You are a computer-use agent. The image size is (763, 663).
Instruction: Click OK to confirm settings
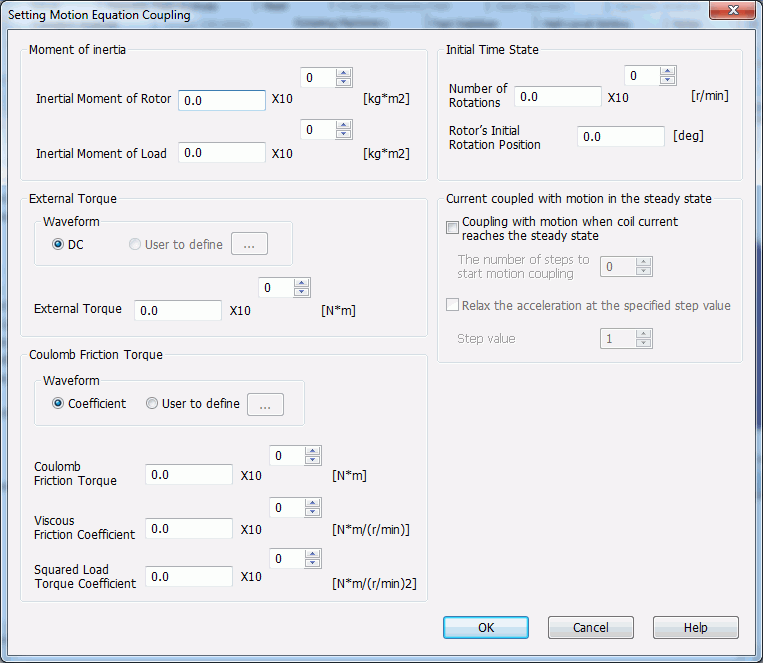click(x=486, y=627)
